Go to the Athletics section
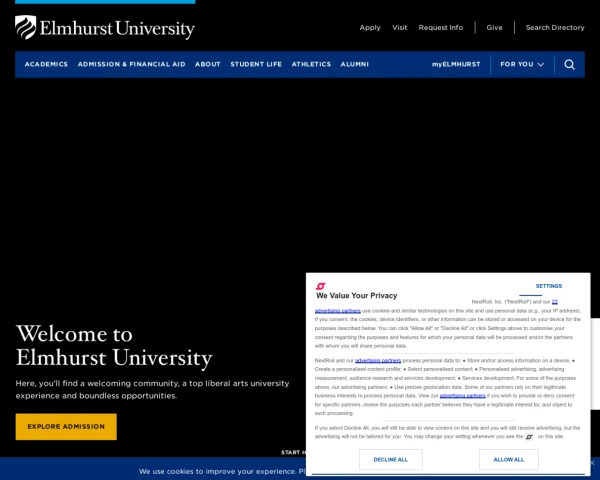Image resolution: width=600 pixels, height=480 pixels. pyautogui.click(x=311, y=64)
